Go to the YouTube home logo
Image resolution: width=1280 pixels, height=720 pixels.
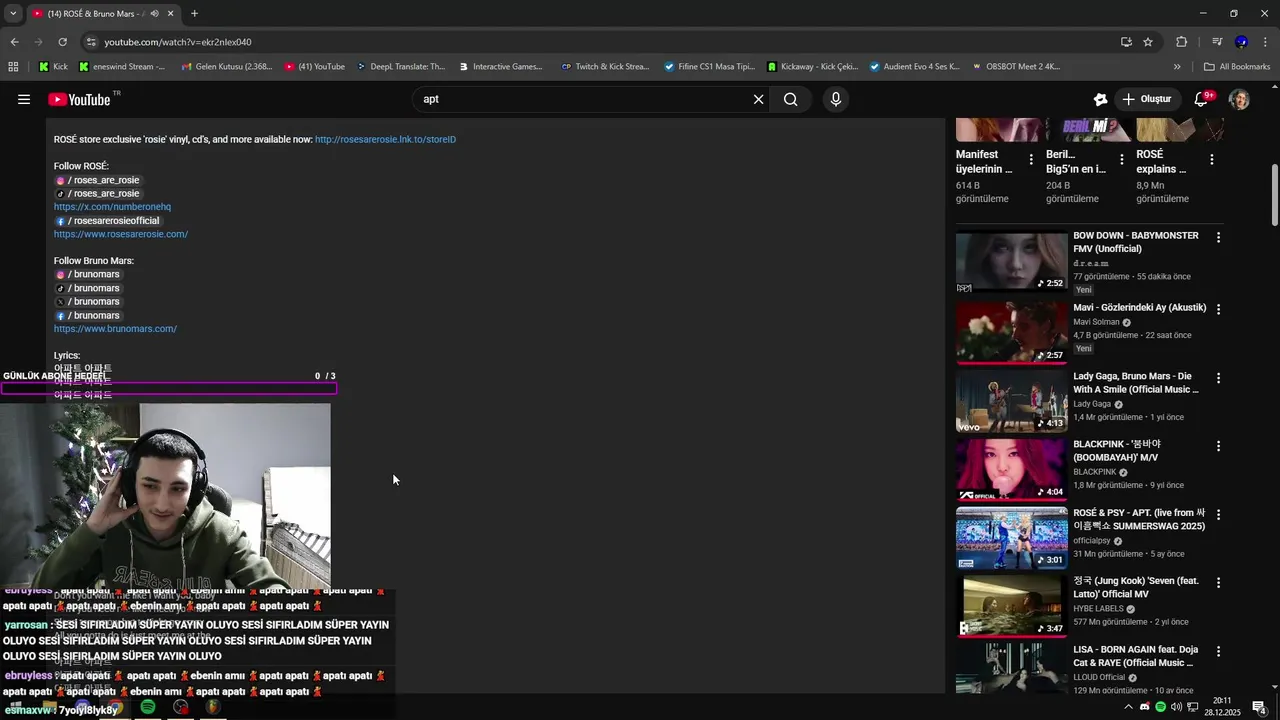point(80,99)
